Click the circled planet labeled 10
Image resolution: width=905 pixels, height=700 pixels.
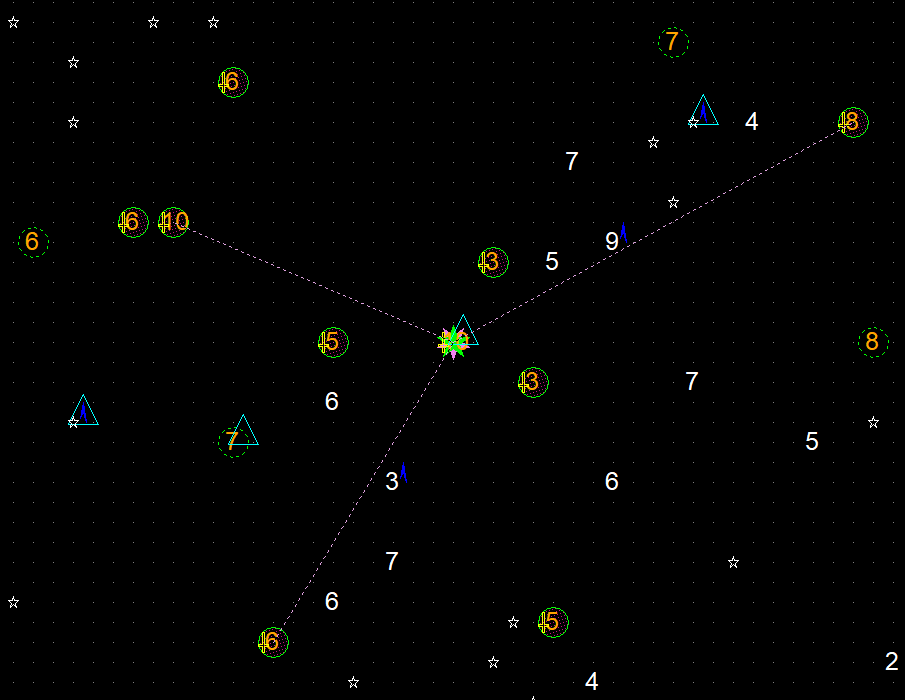(x=173, y=222)
